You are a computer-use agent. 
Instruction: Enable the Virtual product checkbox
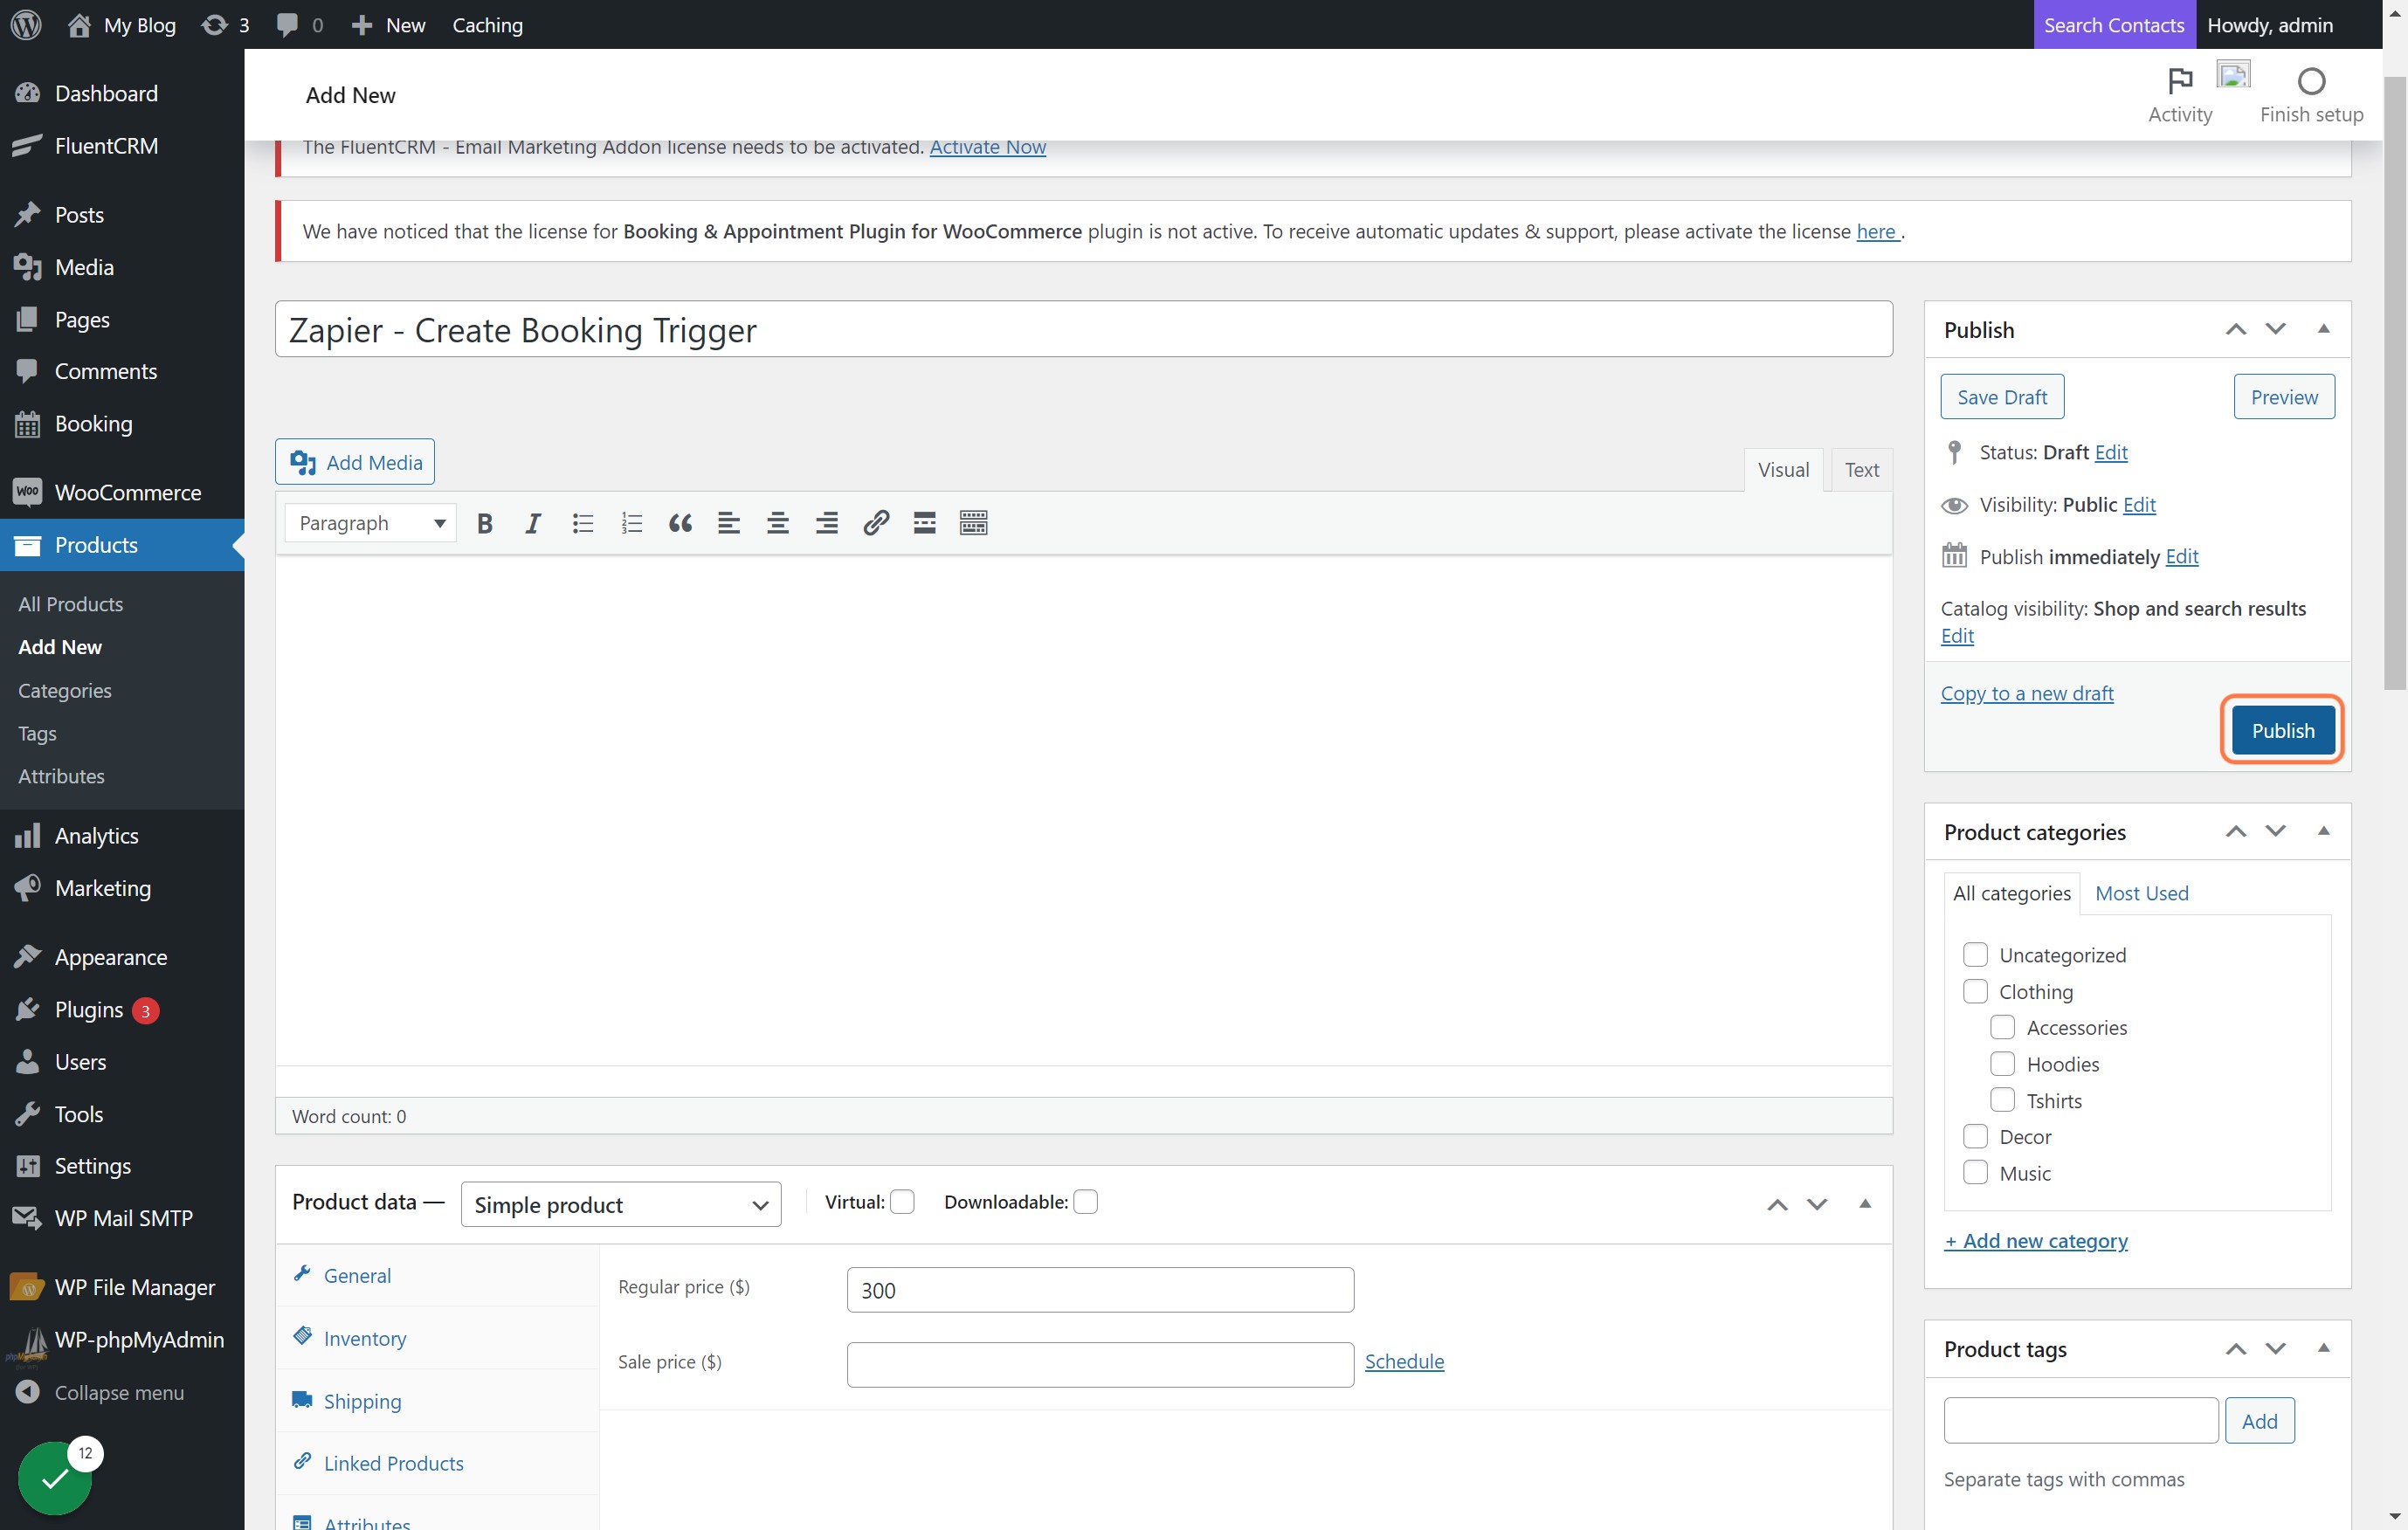pyautogui.click(x=902, y=1202)
